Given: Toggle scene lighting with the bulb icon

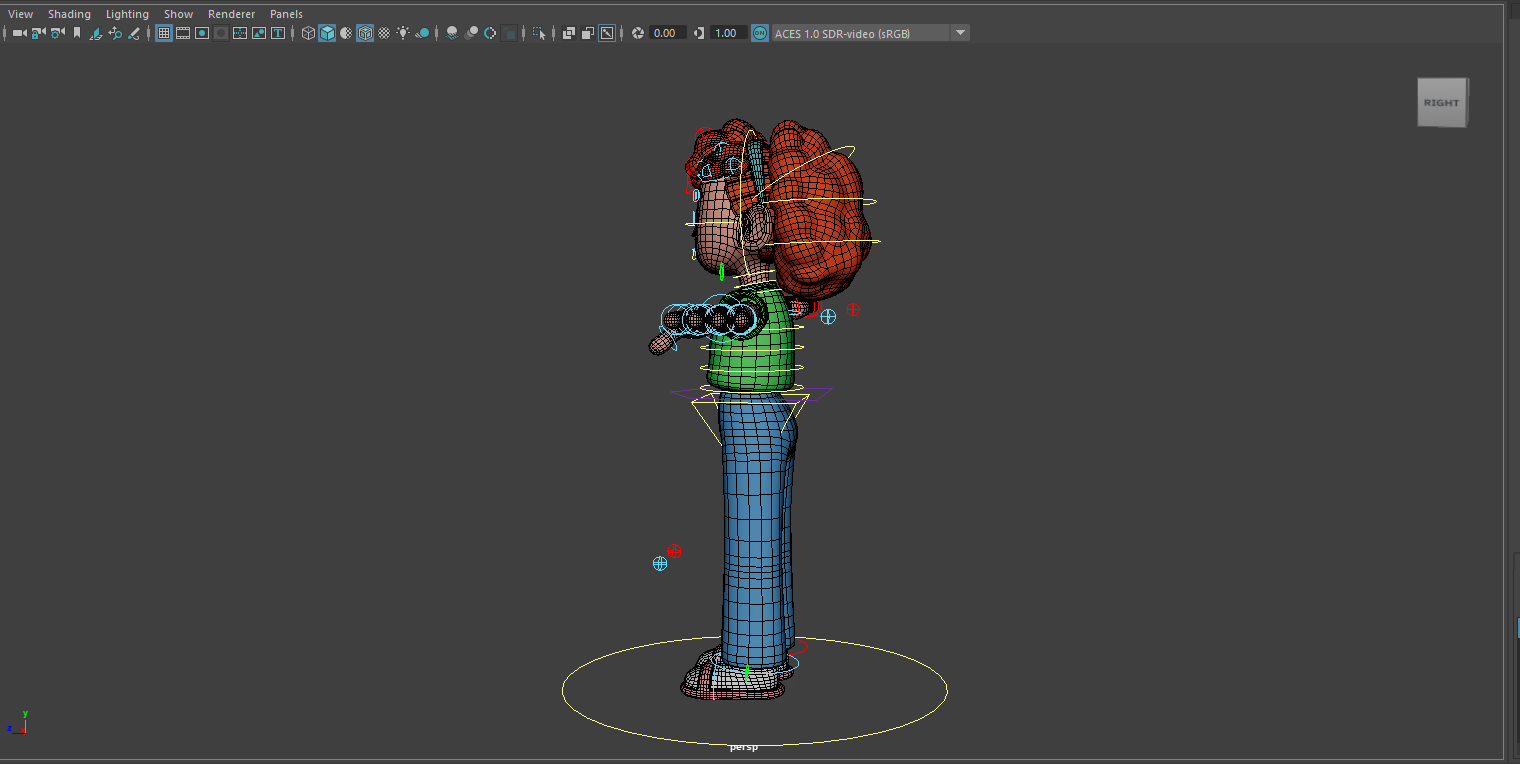Looking at the screenshot, I should [x=404, y=33].
